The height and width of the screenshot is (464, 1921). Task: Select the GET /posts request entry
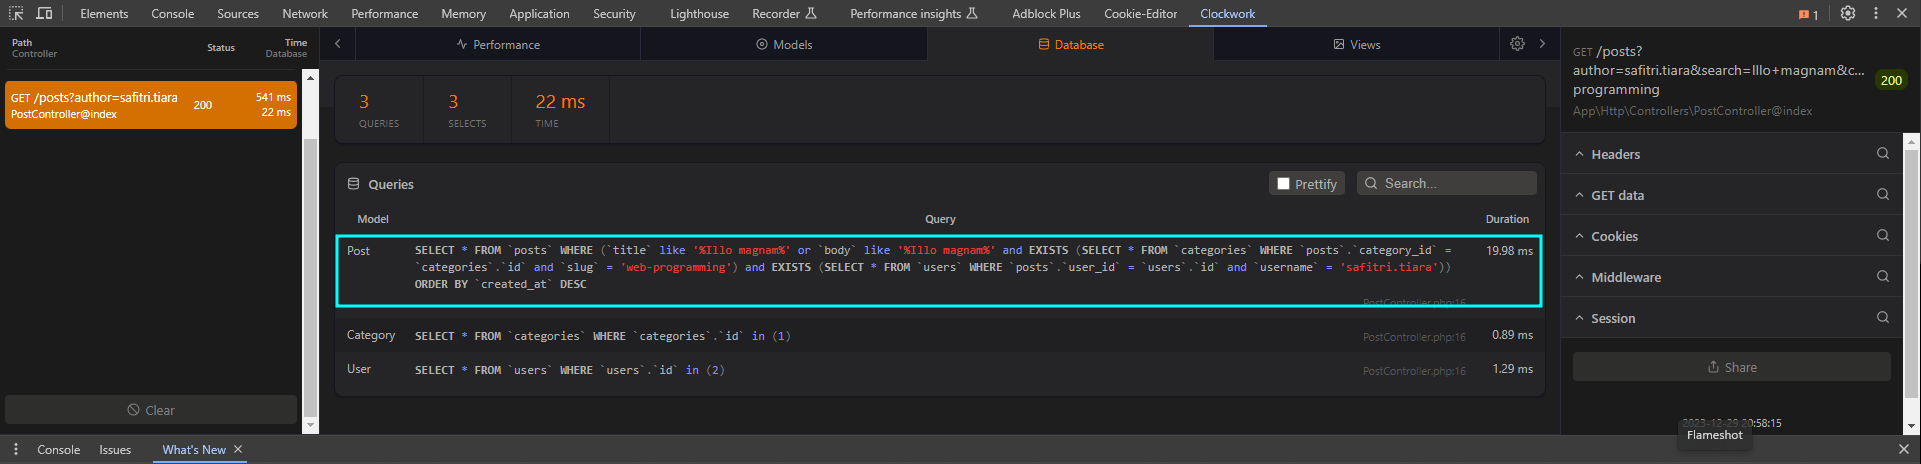(x=151, y=105)
